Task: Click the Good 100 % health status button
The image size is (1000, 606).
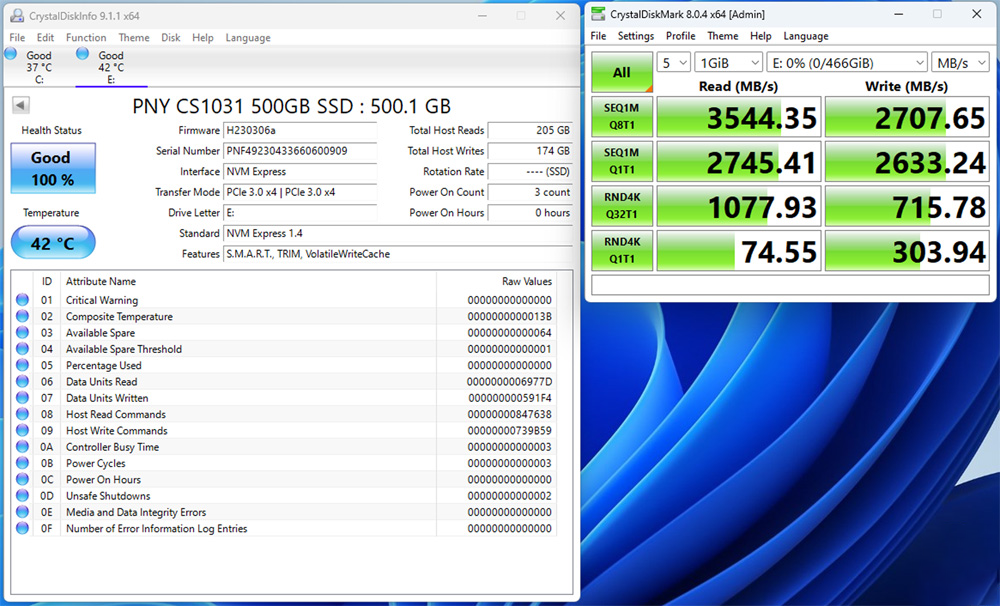Action: tap(53, 168)
